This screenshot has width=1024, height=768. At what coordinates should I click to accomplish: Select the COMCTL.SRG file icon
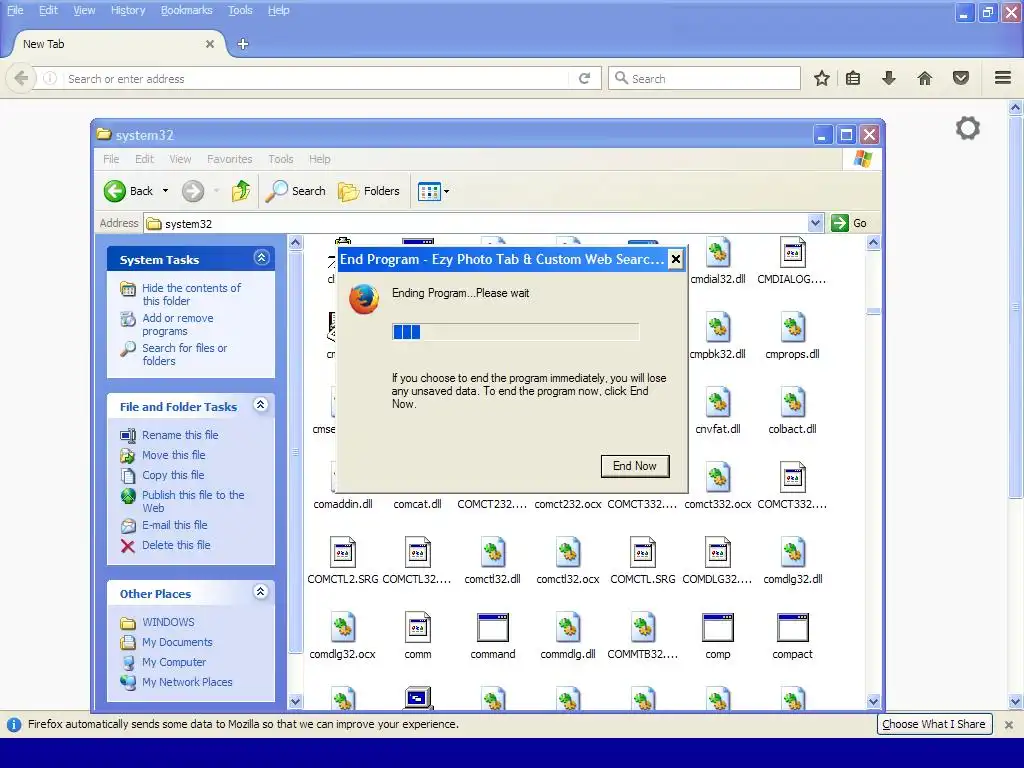[x=643, y=552]
